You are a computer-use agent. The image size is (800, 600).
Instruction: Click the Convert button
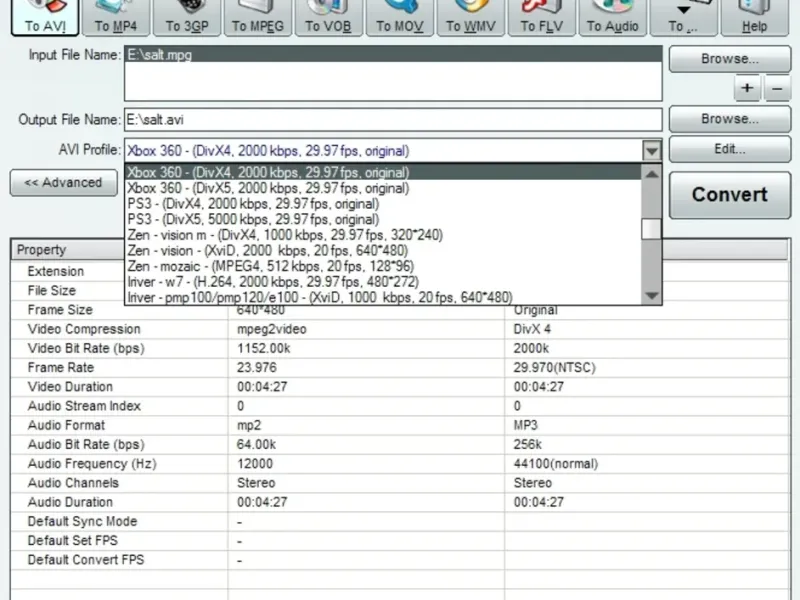pyautogui.click(x=730, y=195)
